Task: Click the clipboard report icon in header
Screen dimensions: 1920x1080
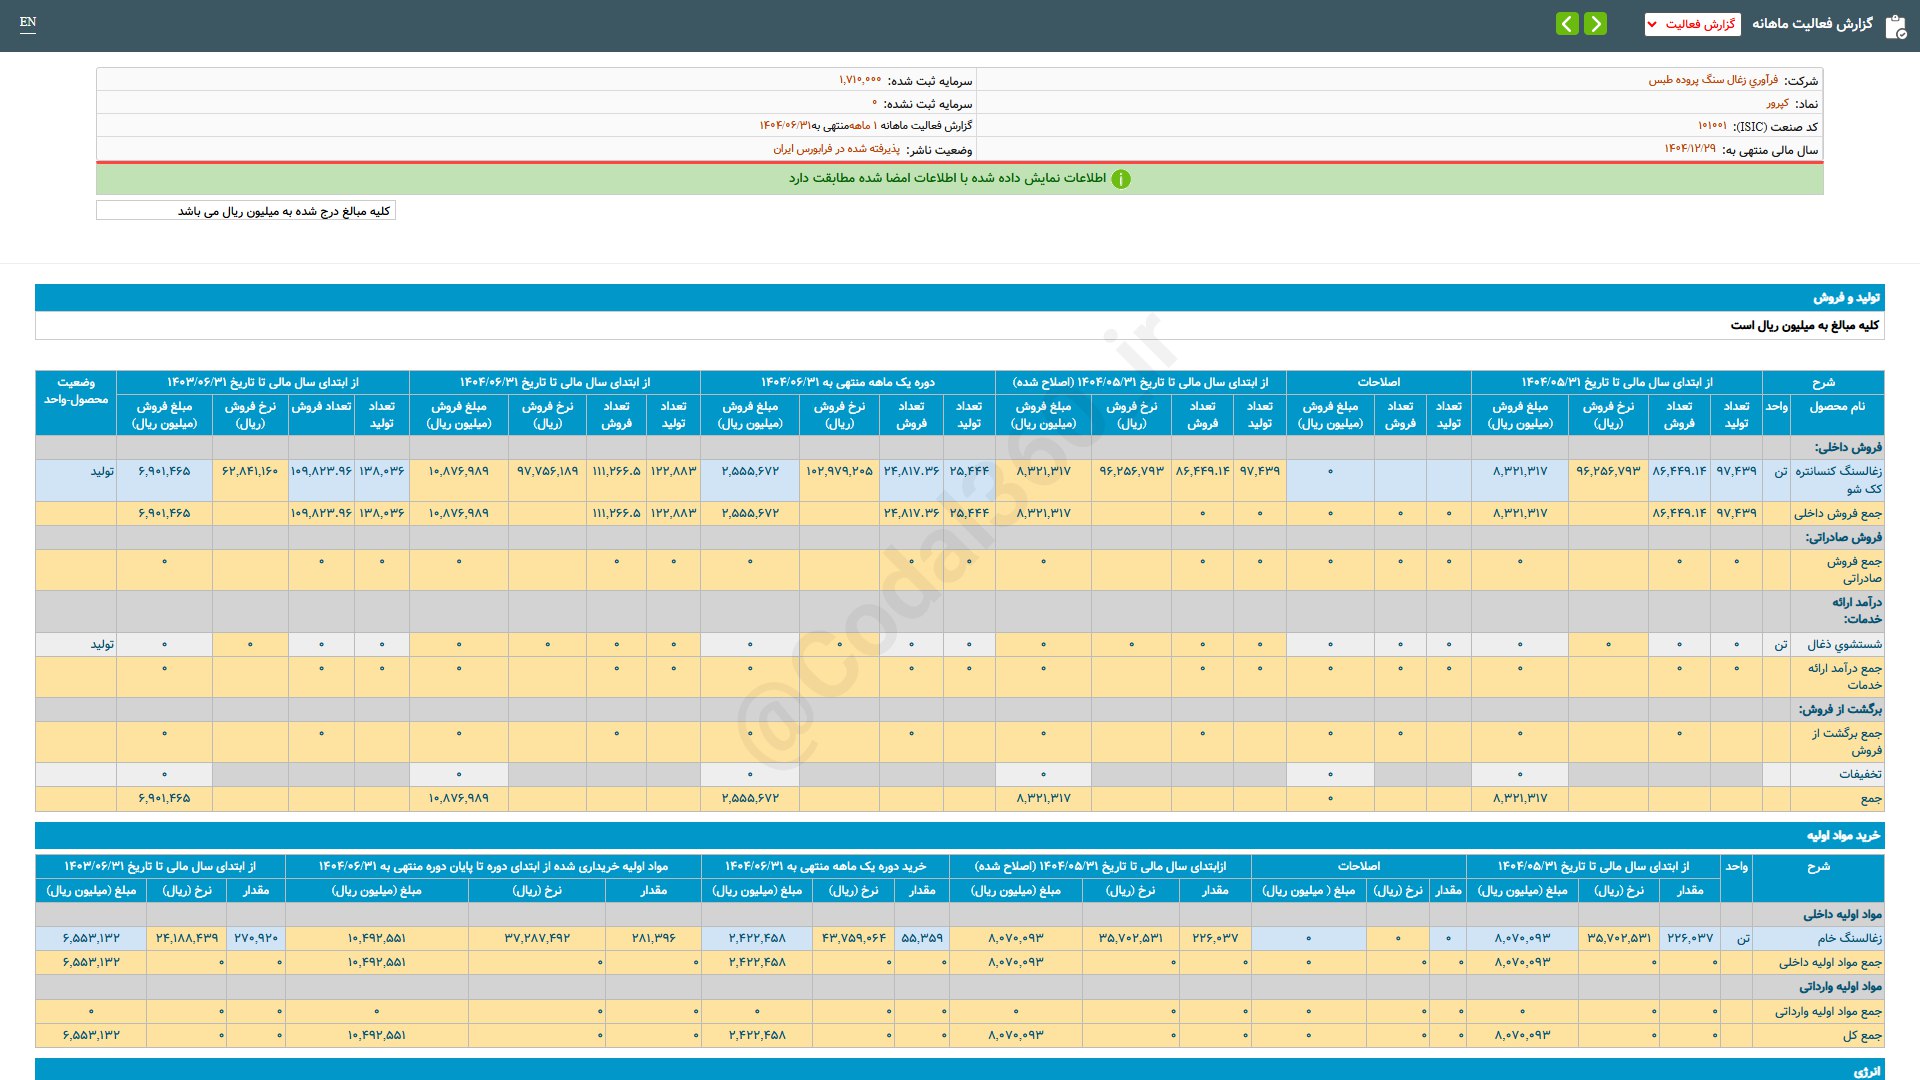Action: [x=1895, y=26]
